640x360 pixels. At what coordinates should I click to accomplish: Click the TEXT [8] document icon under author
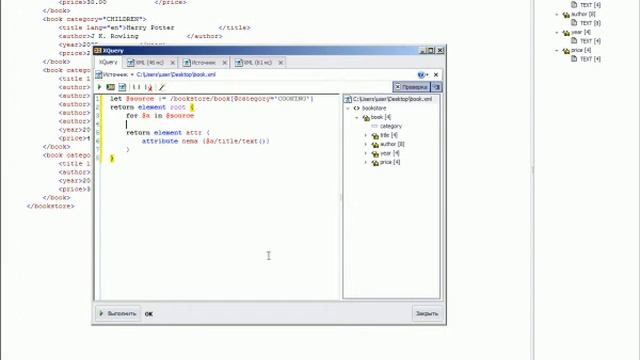(x=574, y=23)
